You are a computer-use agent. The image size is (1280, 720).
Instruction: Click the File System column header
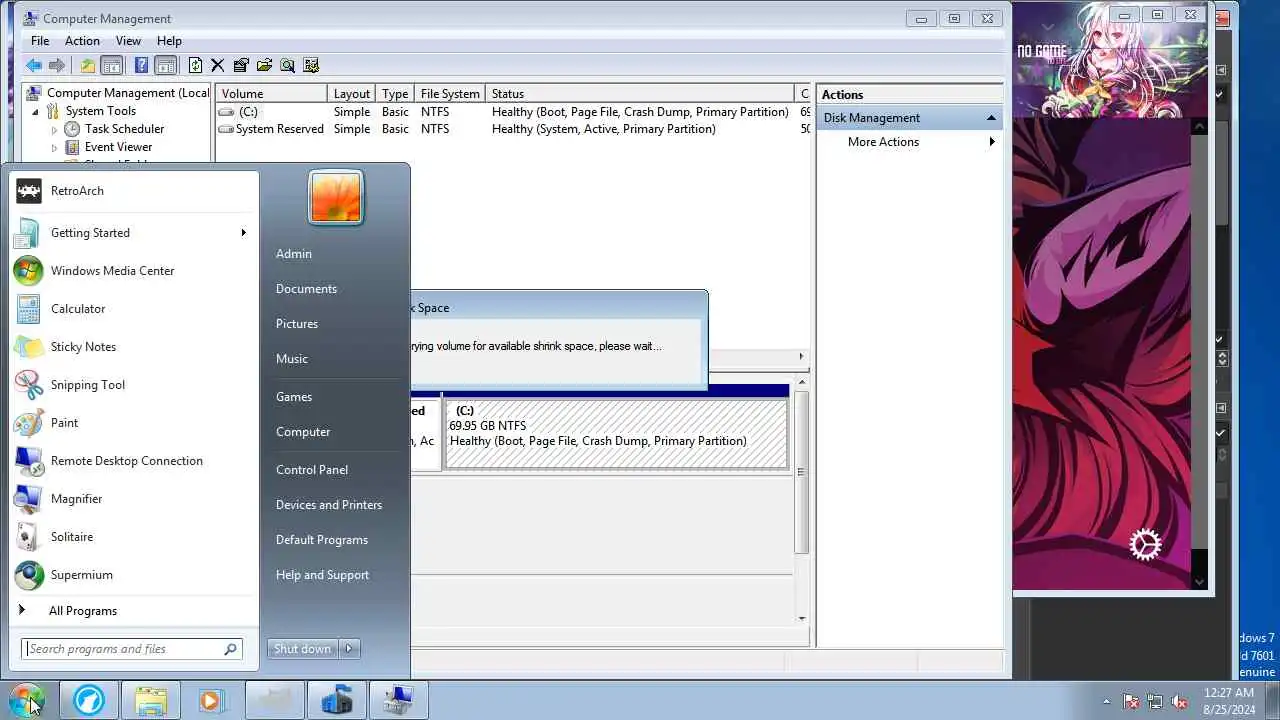[x=449, y=94]
